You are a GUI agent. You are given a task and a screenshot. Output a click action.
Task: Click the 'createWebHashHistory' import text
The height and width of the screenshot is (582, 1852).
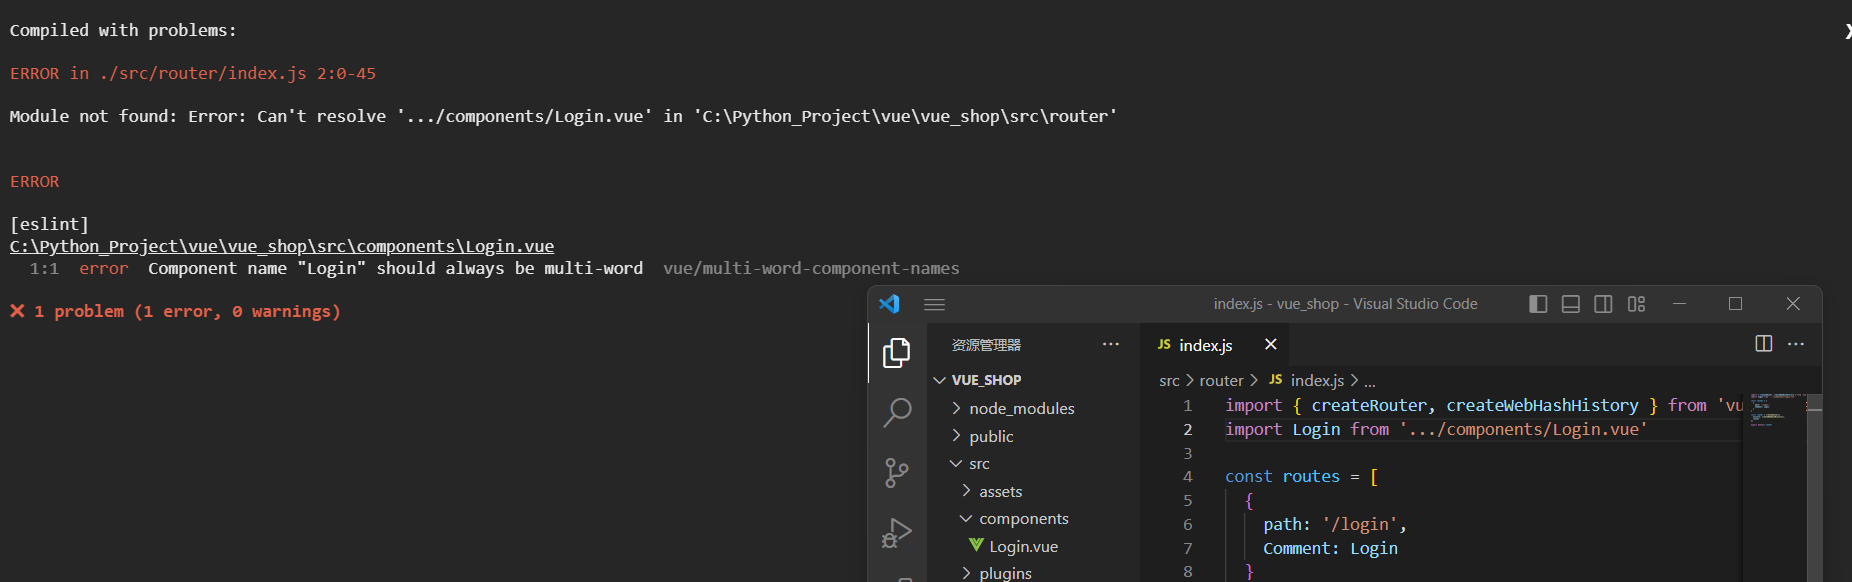[x=1542, y=405]
